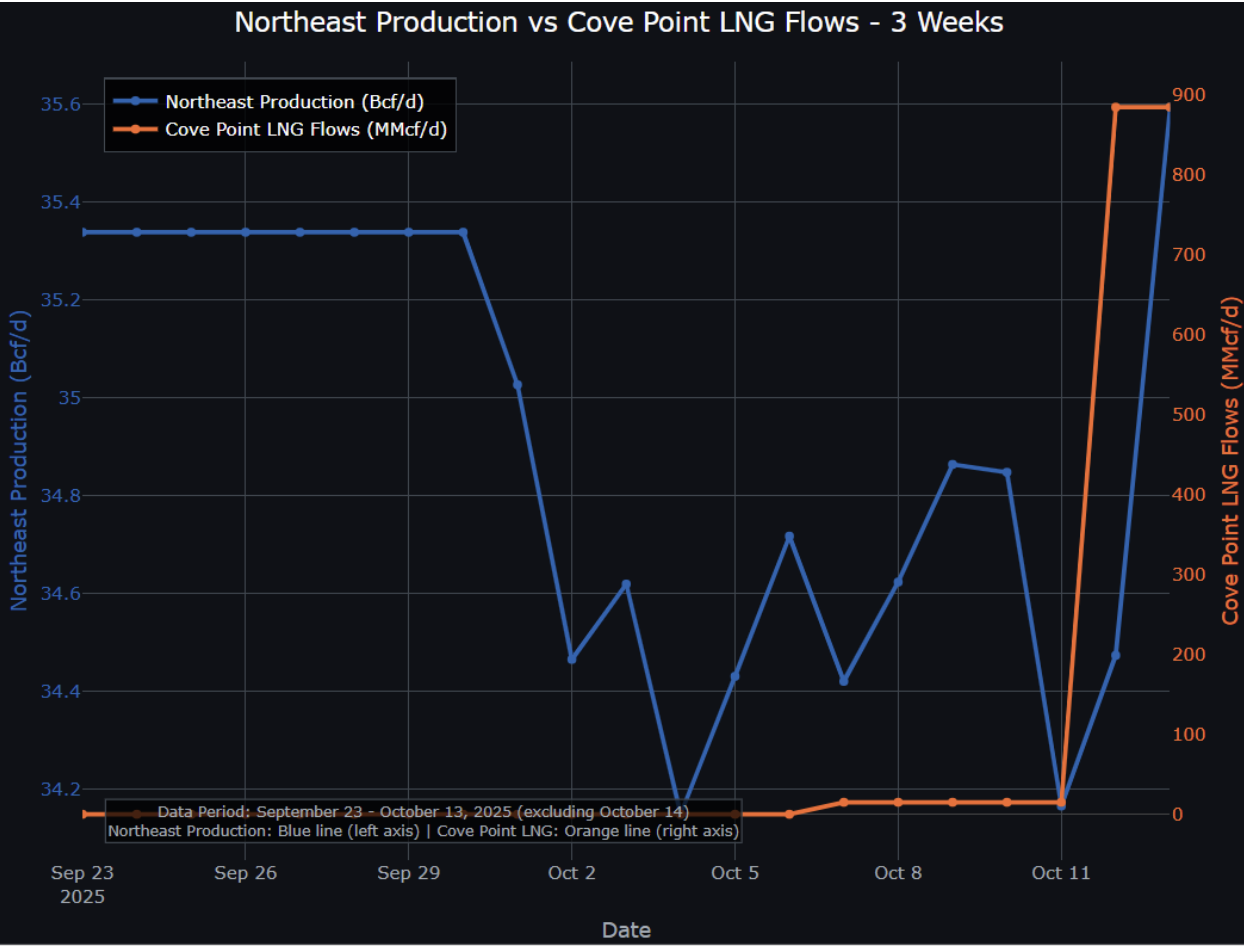Select the blue data point on Oct 1
The width and height of the screenshot is (1244, 946).
pos(517,385)
